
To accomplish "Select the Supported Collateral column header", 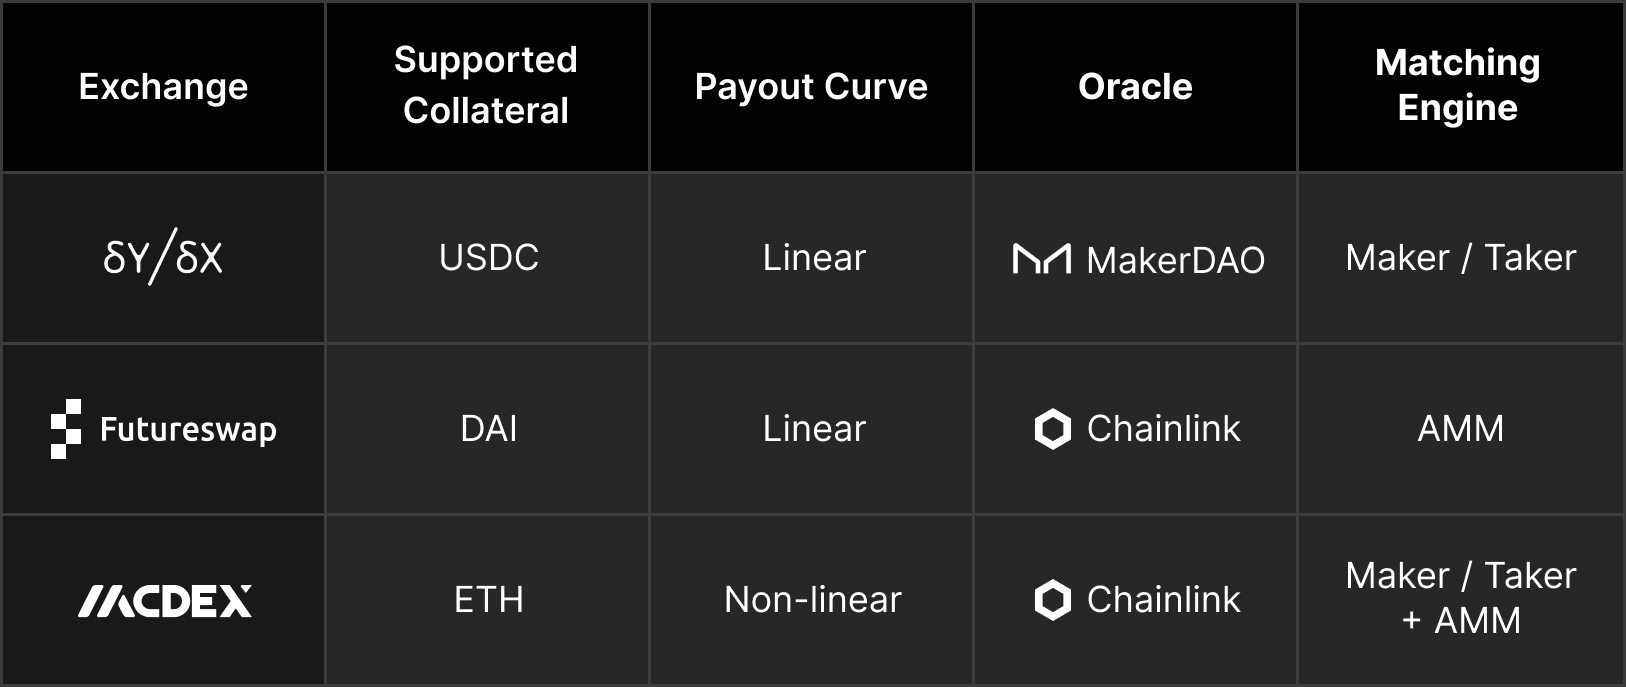I will [x=486, y=85].
